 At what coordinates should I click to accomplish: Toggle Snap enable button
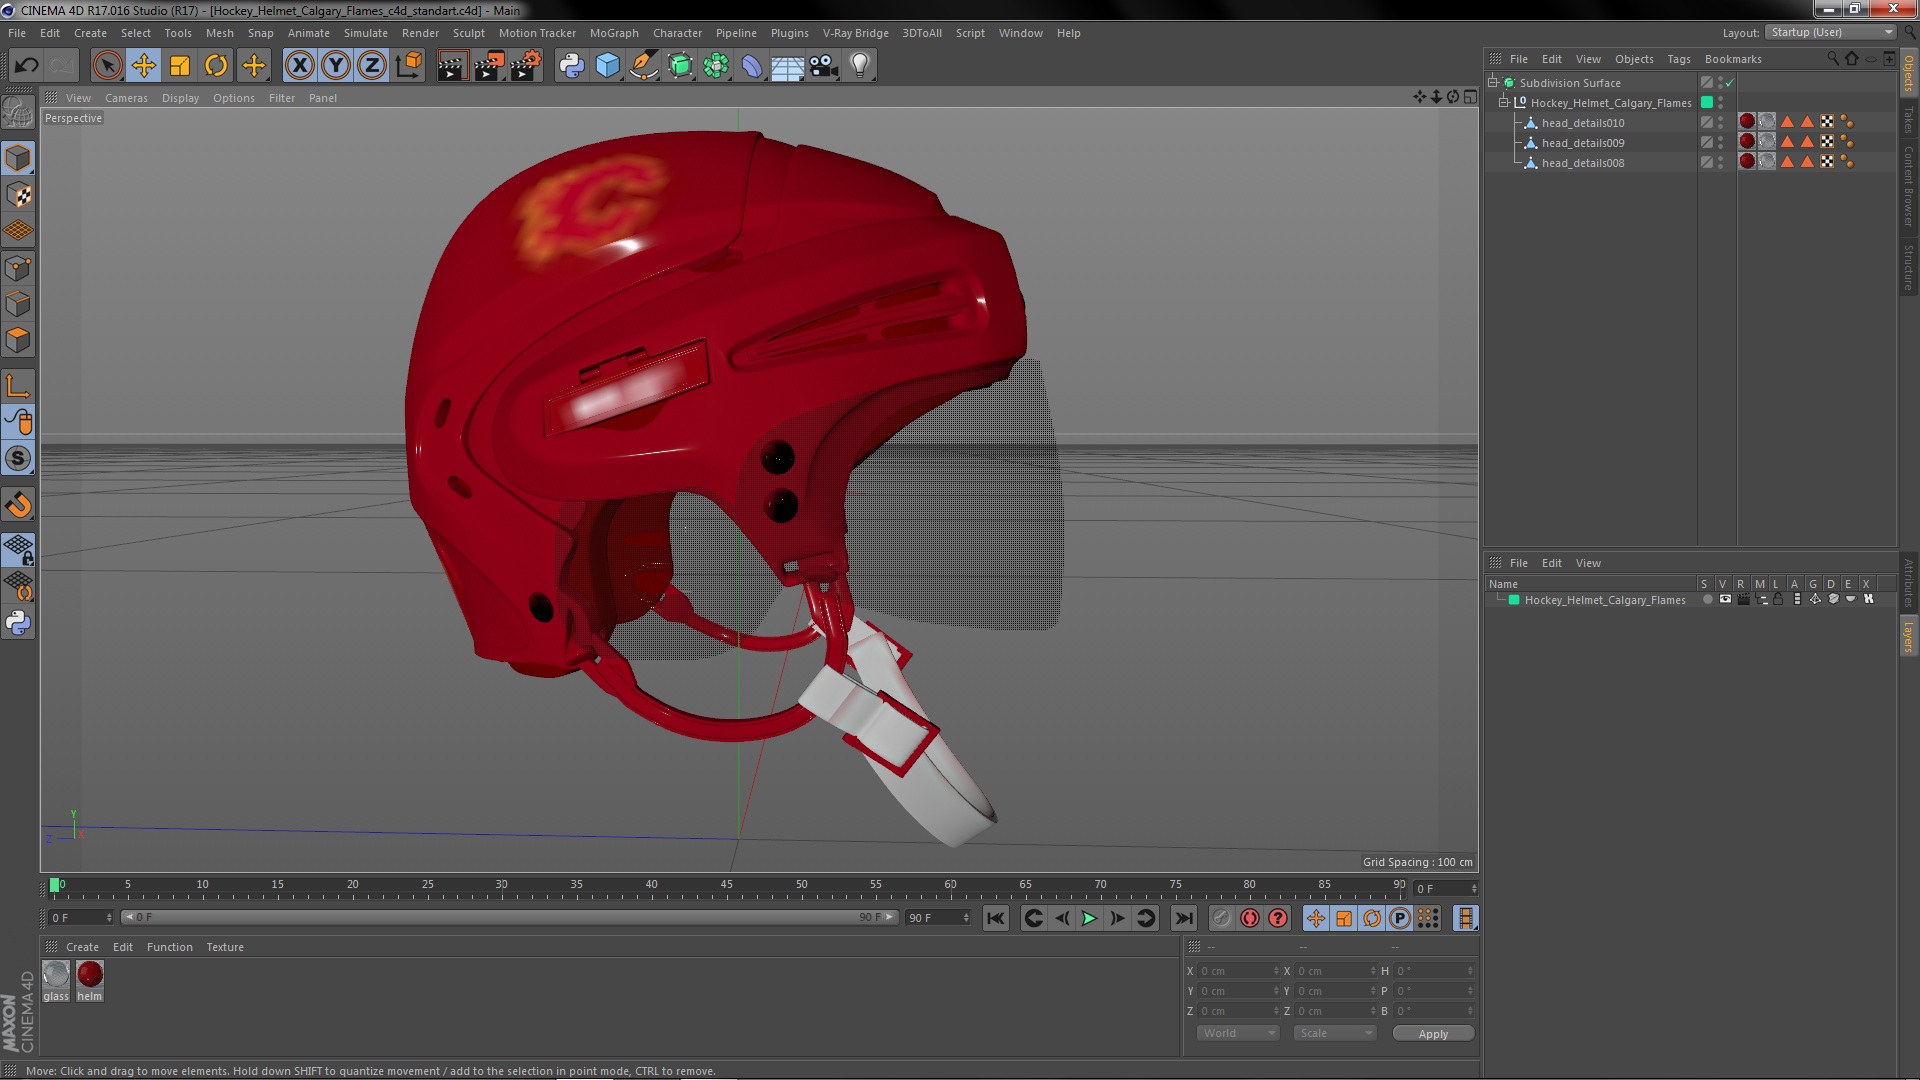pos(18,458)
